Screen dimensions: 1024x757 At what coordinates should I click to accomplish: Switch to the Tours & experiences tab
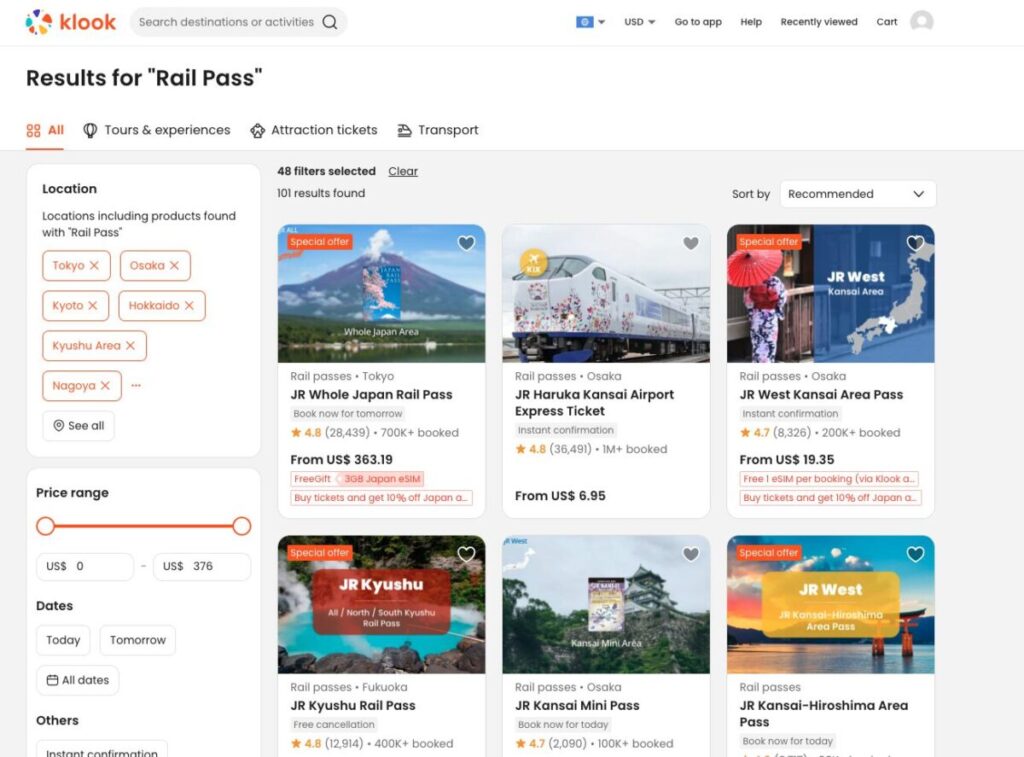(x=157, y=130)
